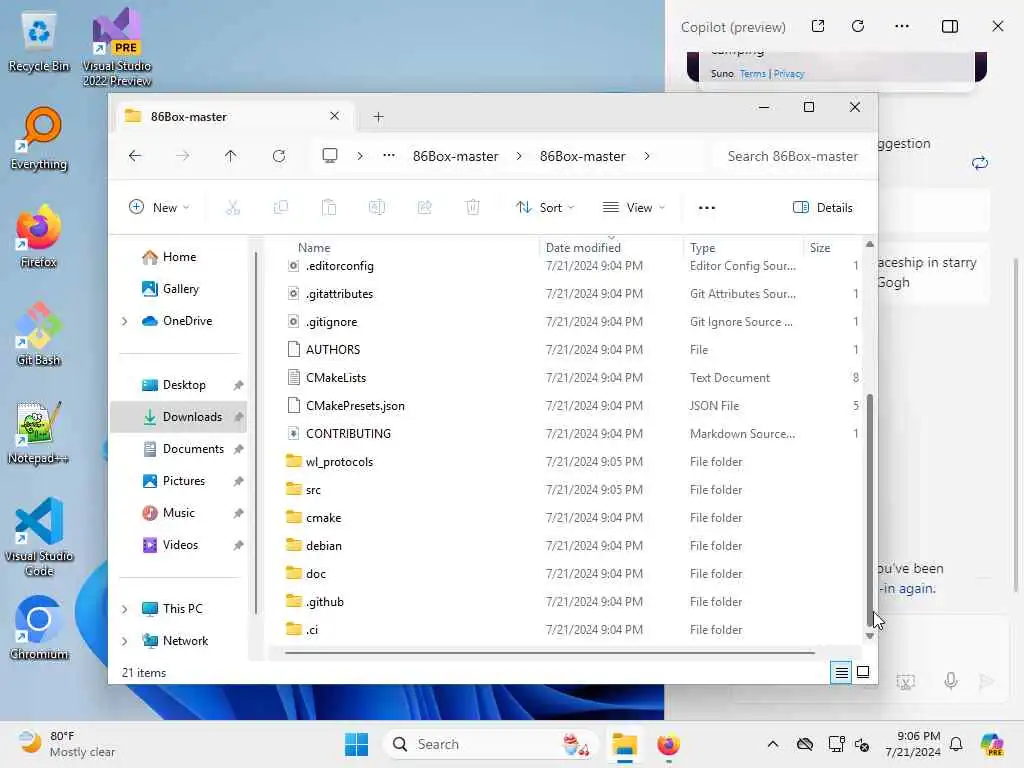Click the Delete trash icon
The width and height of the screenshot is (1024, 768).
coord(473,208)
